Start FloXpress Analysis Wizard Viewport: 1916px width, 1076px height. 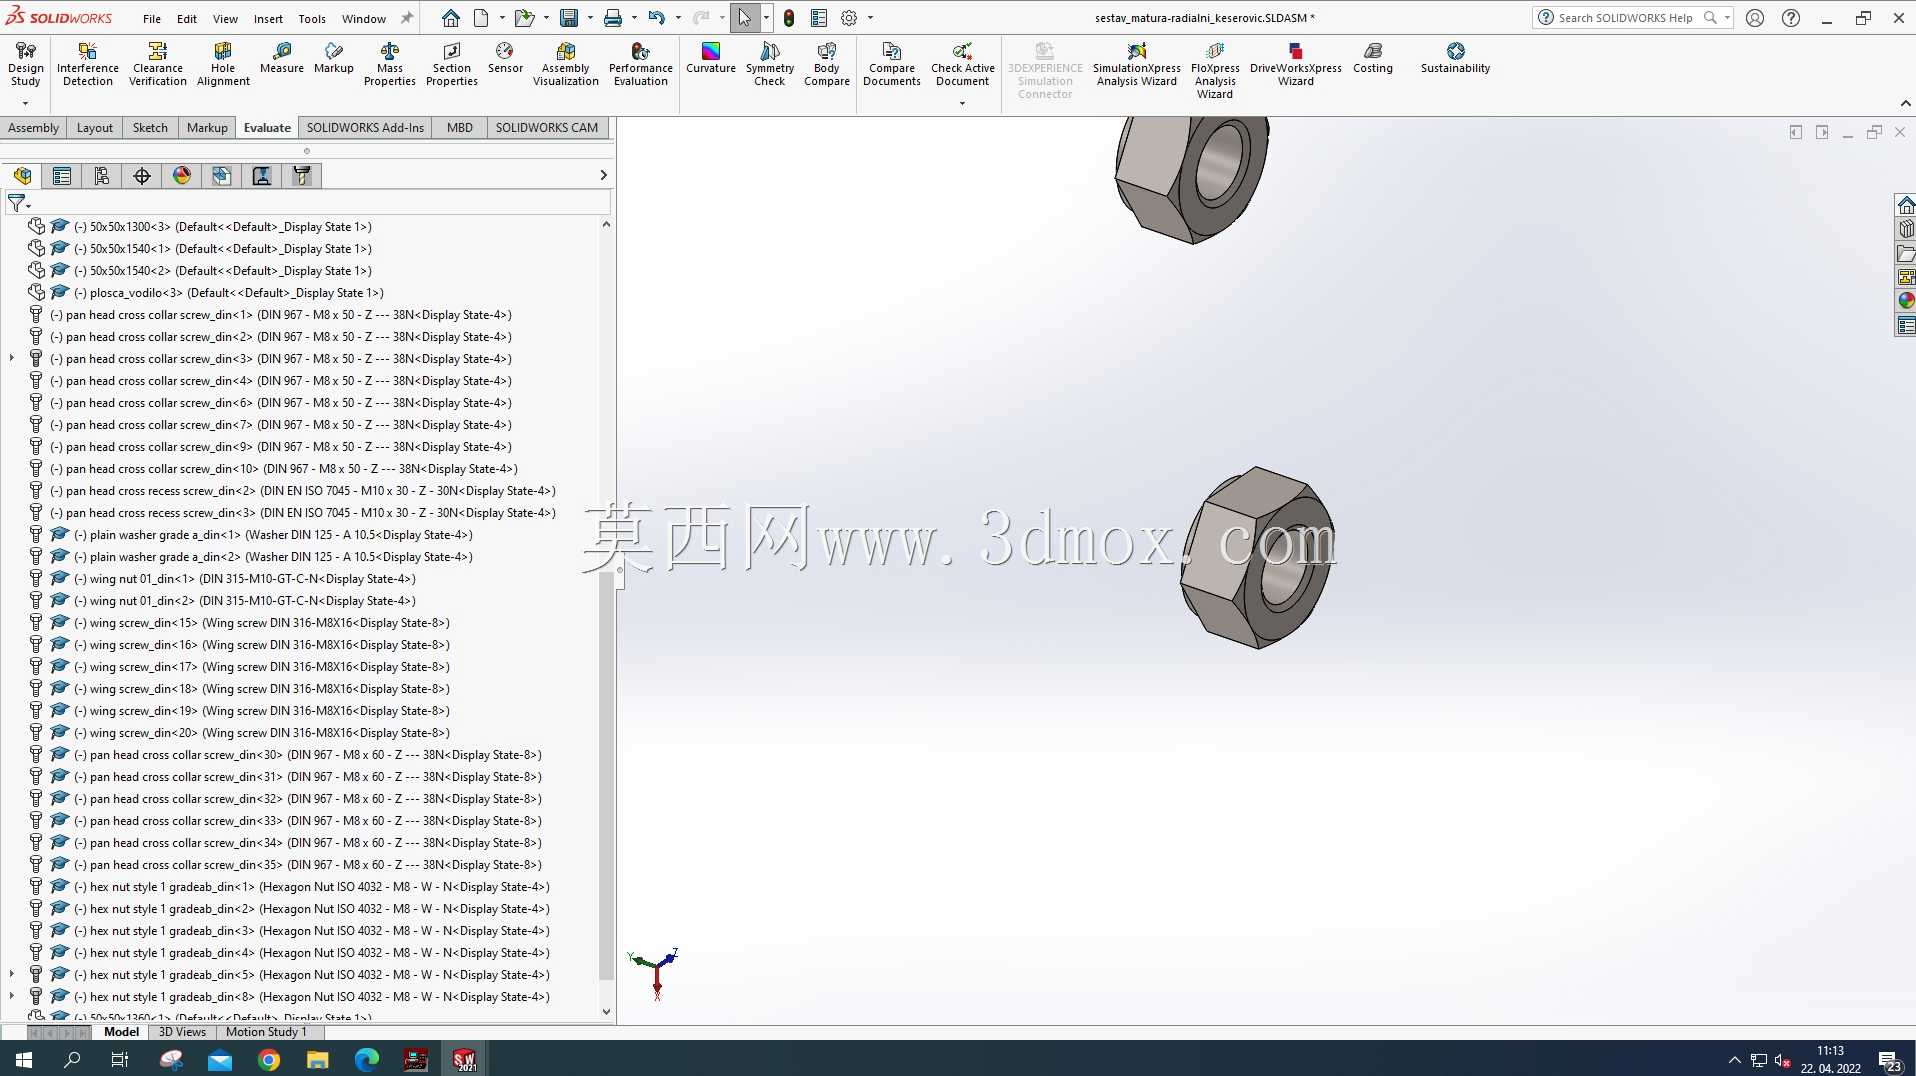click(1215, 71)
